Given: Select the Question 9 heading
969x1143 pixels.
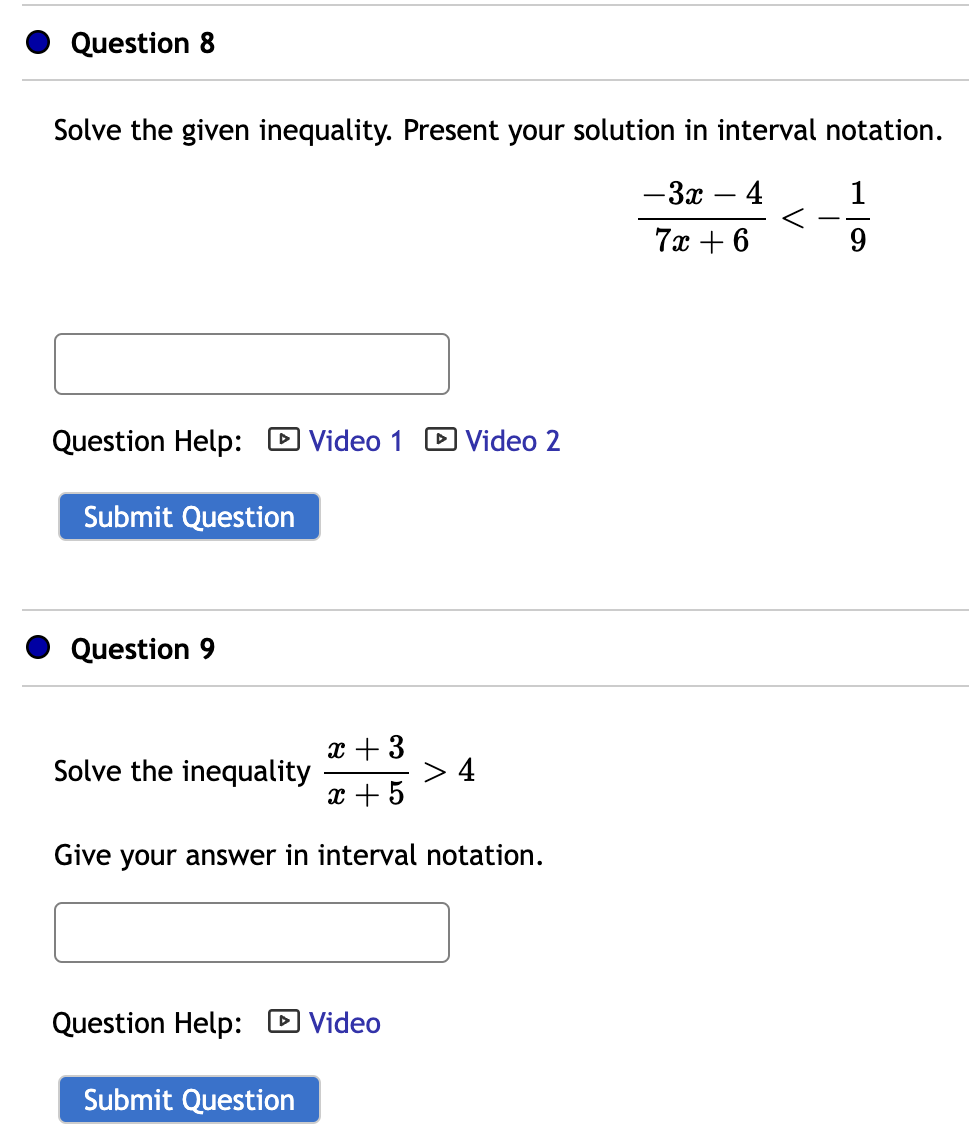Looking at the screenshot, I should tap(141, 648).
